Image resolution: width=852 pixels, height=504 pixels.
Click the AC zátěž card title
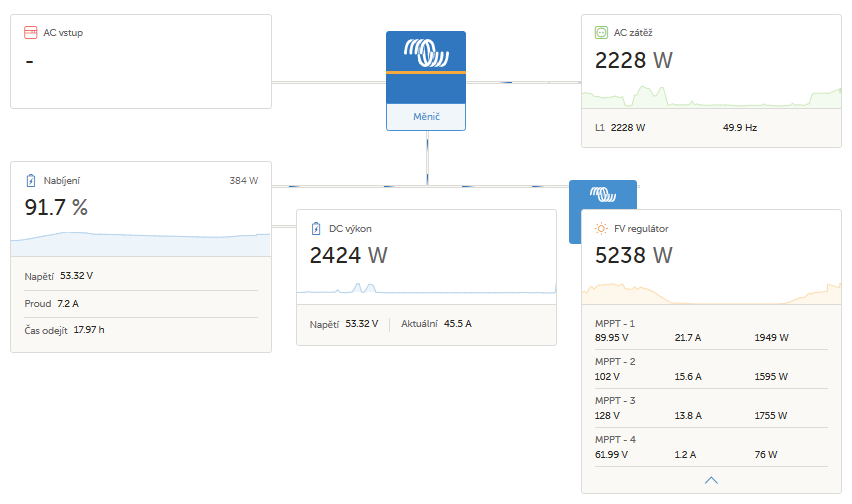(x=633, y=33)
